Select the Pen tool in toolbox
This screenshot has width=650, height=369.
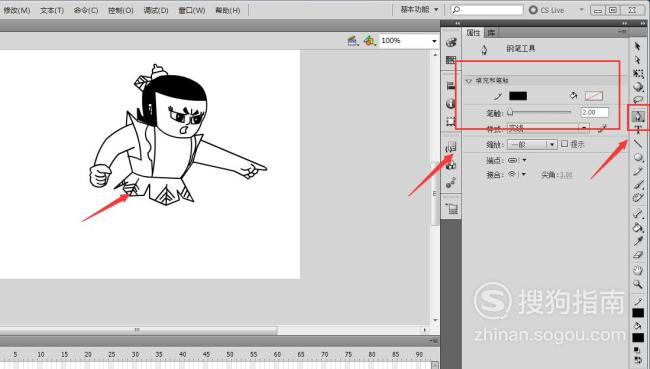coord(638,117)
